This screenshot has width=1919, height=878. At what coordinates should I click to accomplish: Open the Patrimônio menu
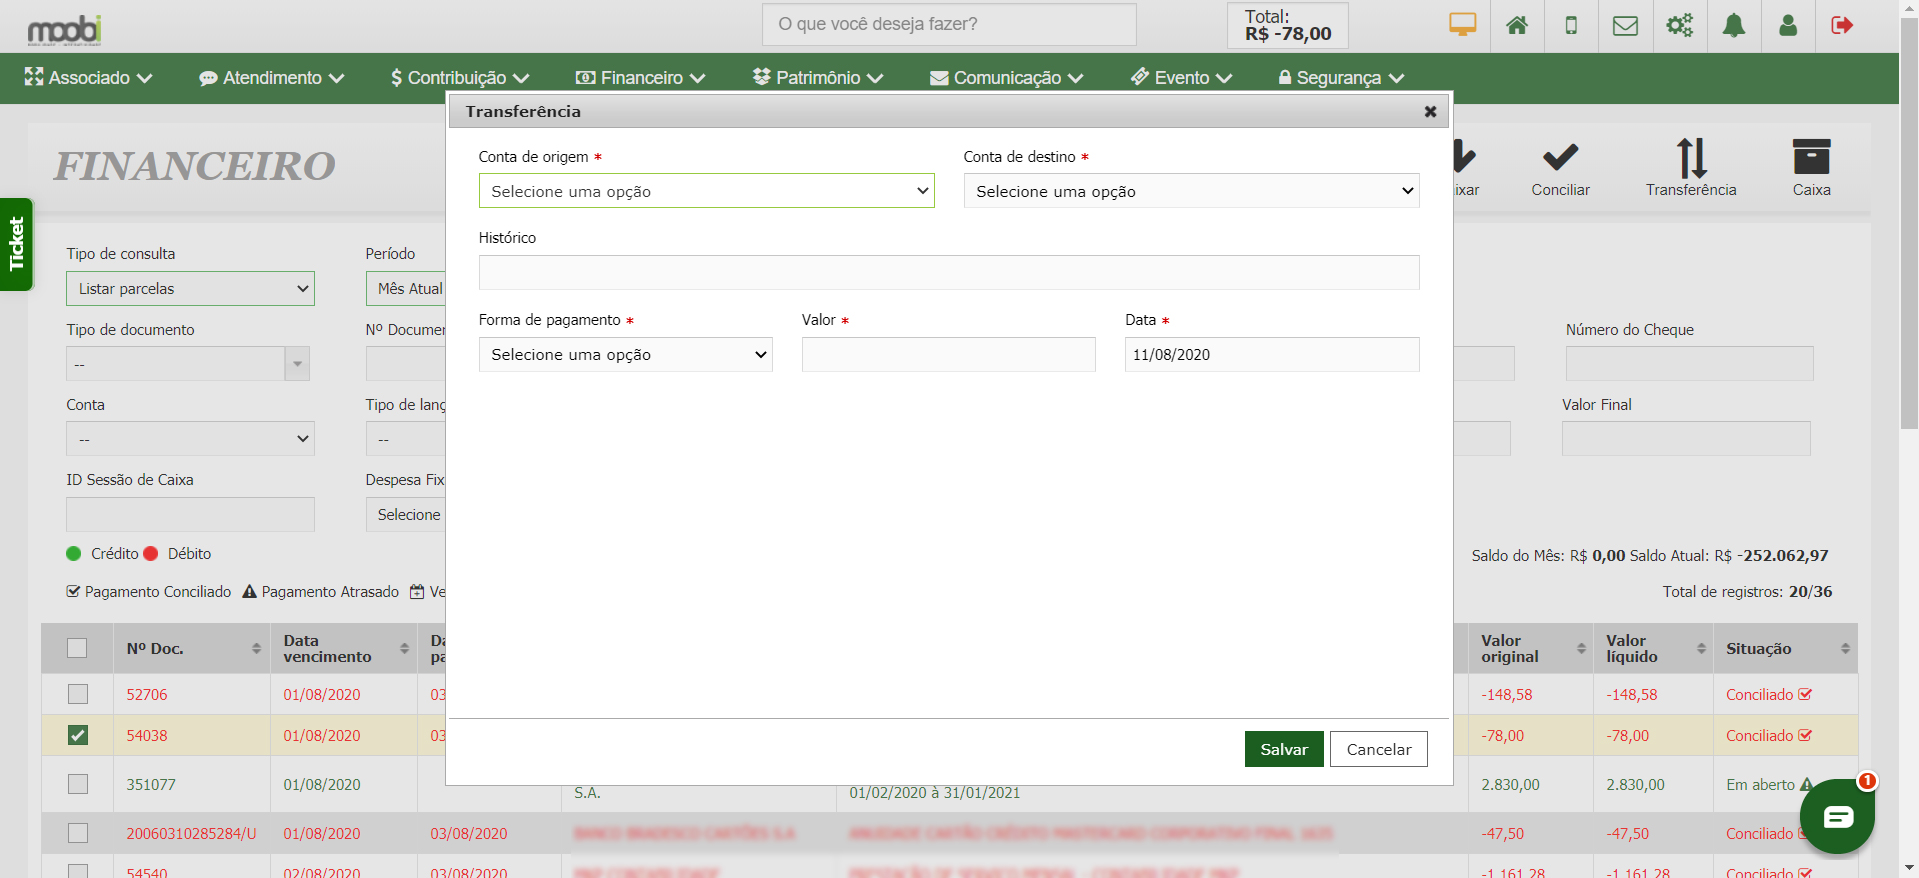coord(817,78)
